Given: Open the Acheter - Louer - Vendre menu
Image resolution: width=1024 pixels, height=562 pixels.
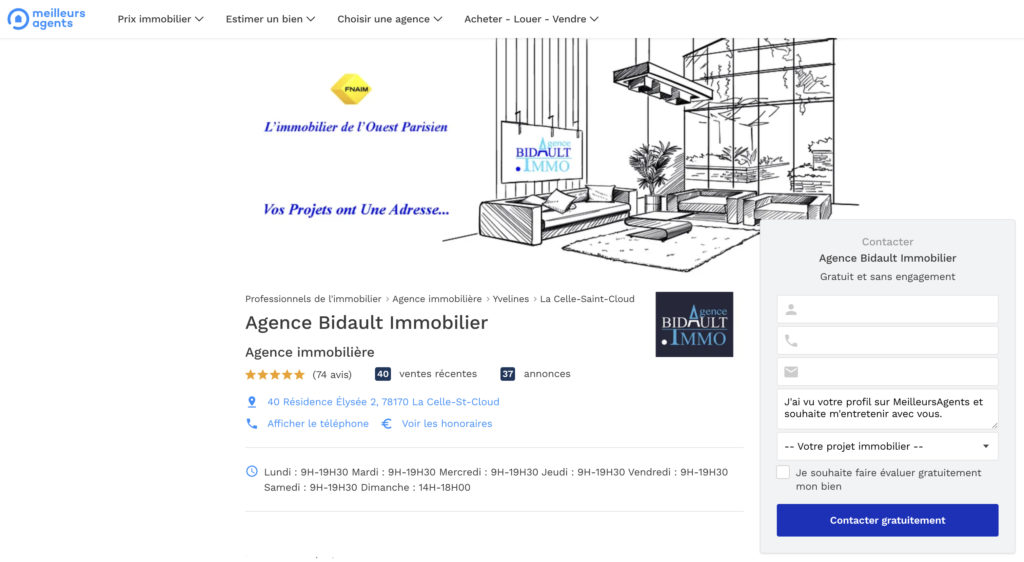Looking at the screenshot, I should 531,19.
